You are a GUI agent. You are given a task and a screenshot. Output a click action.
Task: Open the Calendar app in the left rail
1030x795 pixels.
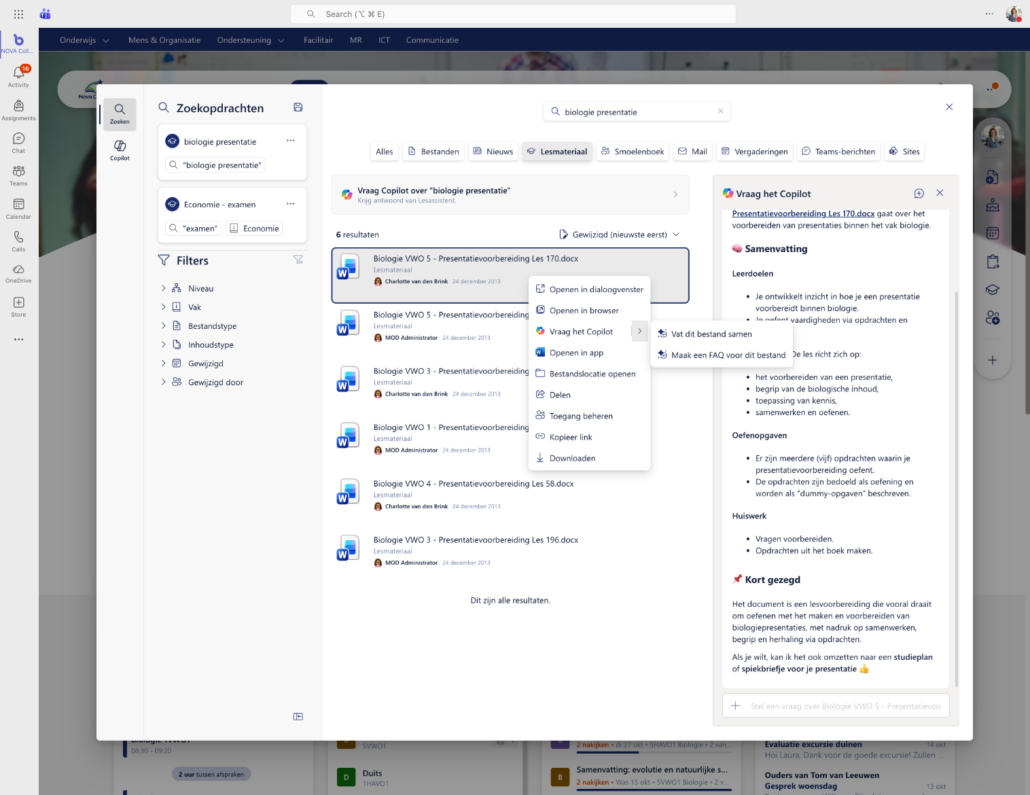18,208
